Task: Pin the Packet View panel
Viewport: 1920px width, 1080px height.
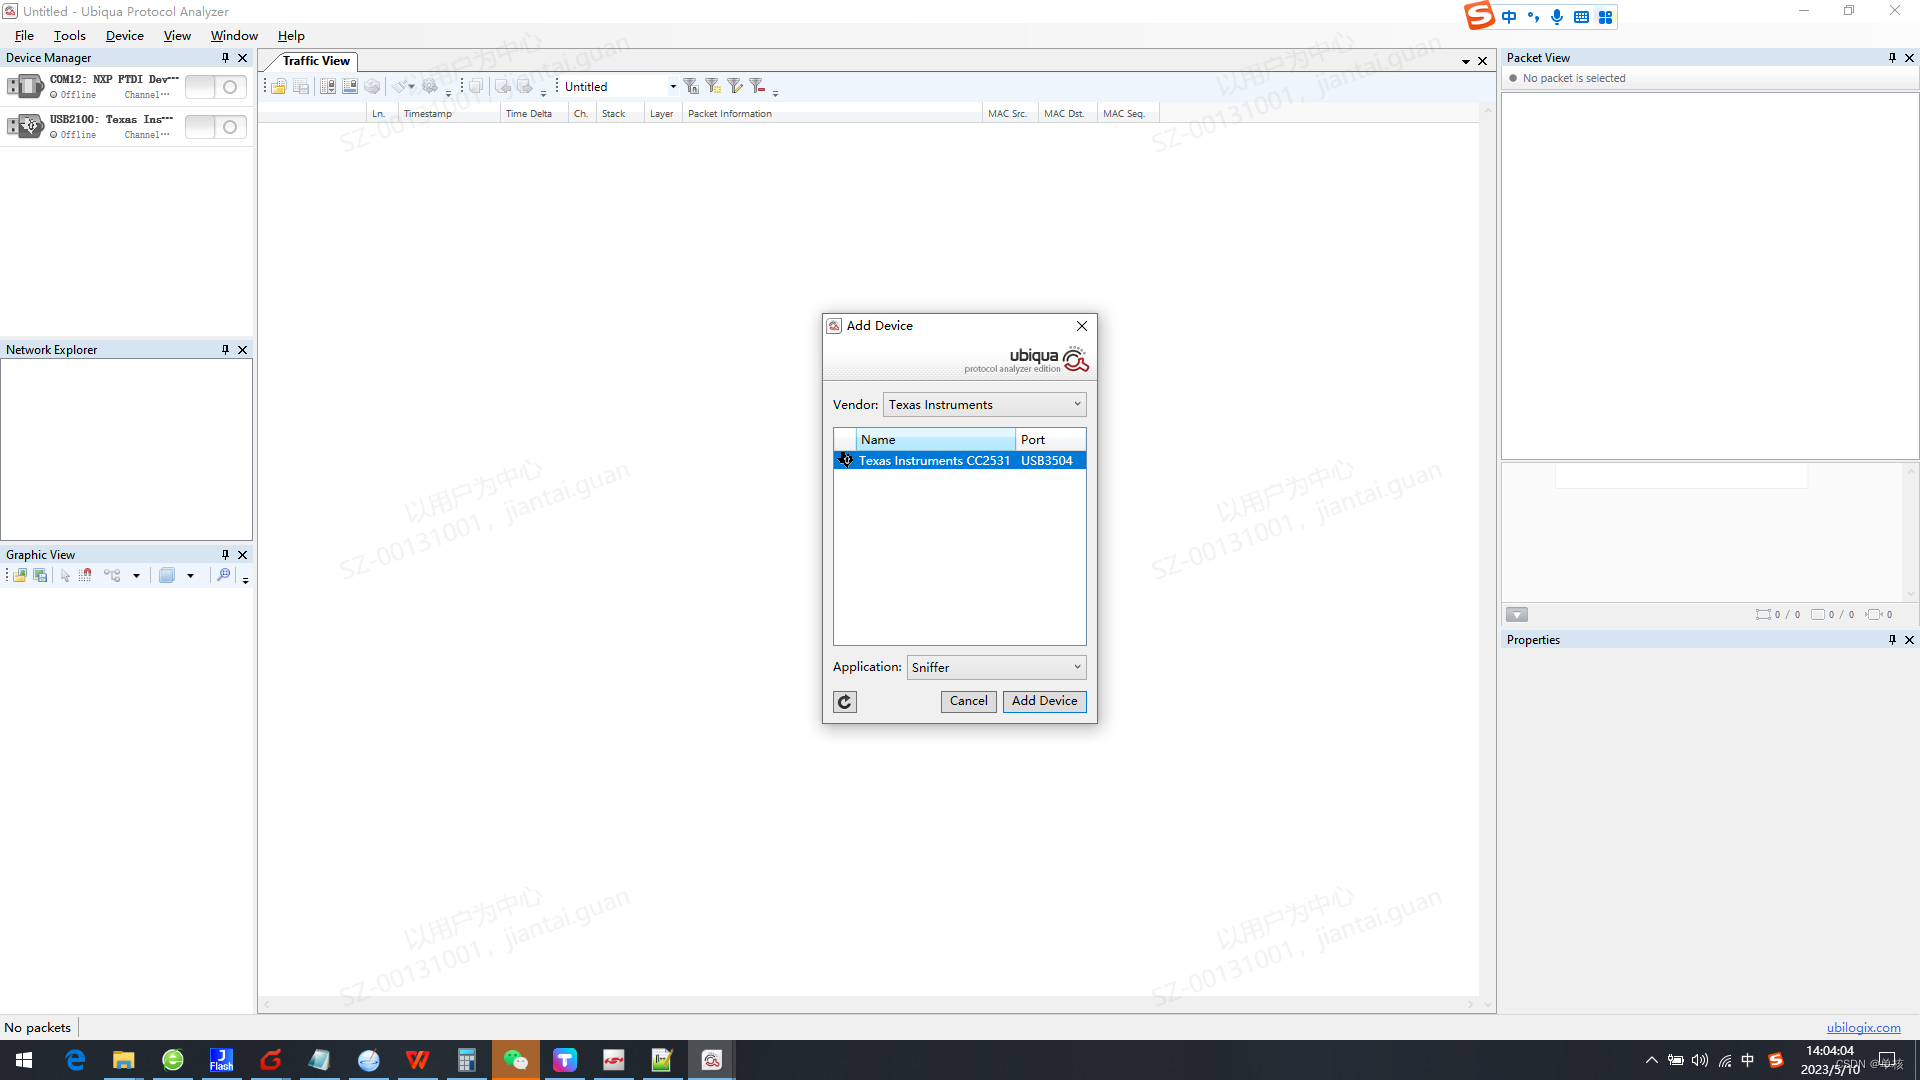Action: [x=1892, y=58]
